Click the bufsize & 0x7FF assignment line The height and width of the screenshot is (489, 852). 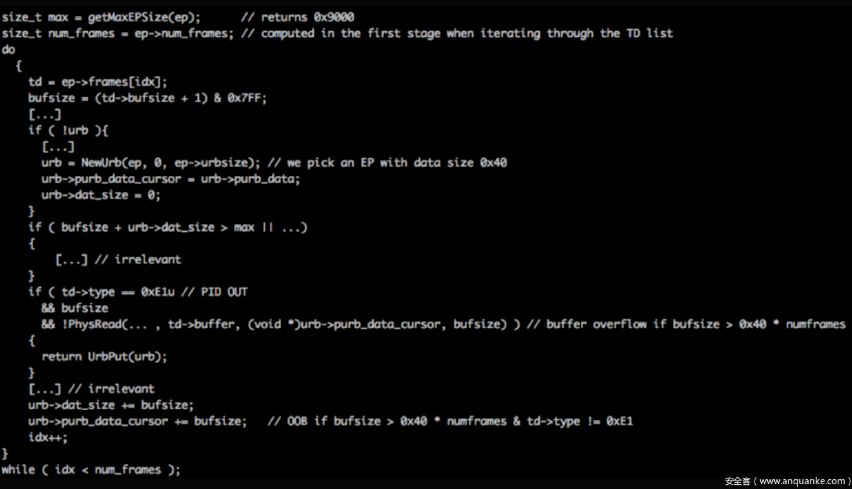click(x=147, y=97)
